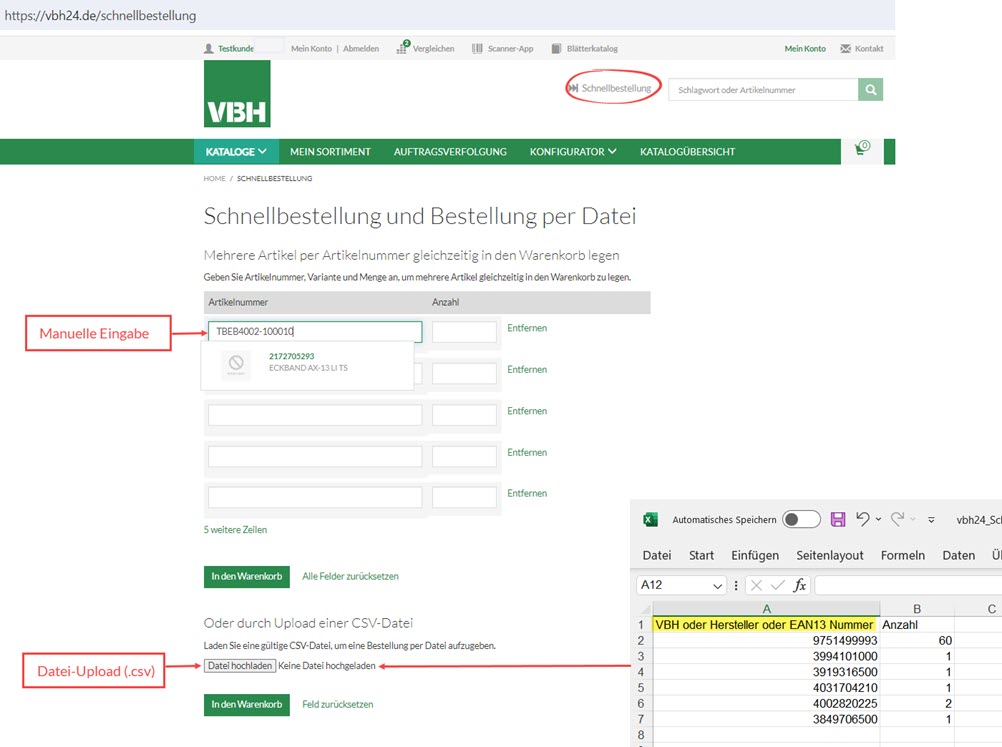
Task: Switch to Excel Formeln tab
Action: 902,555
